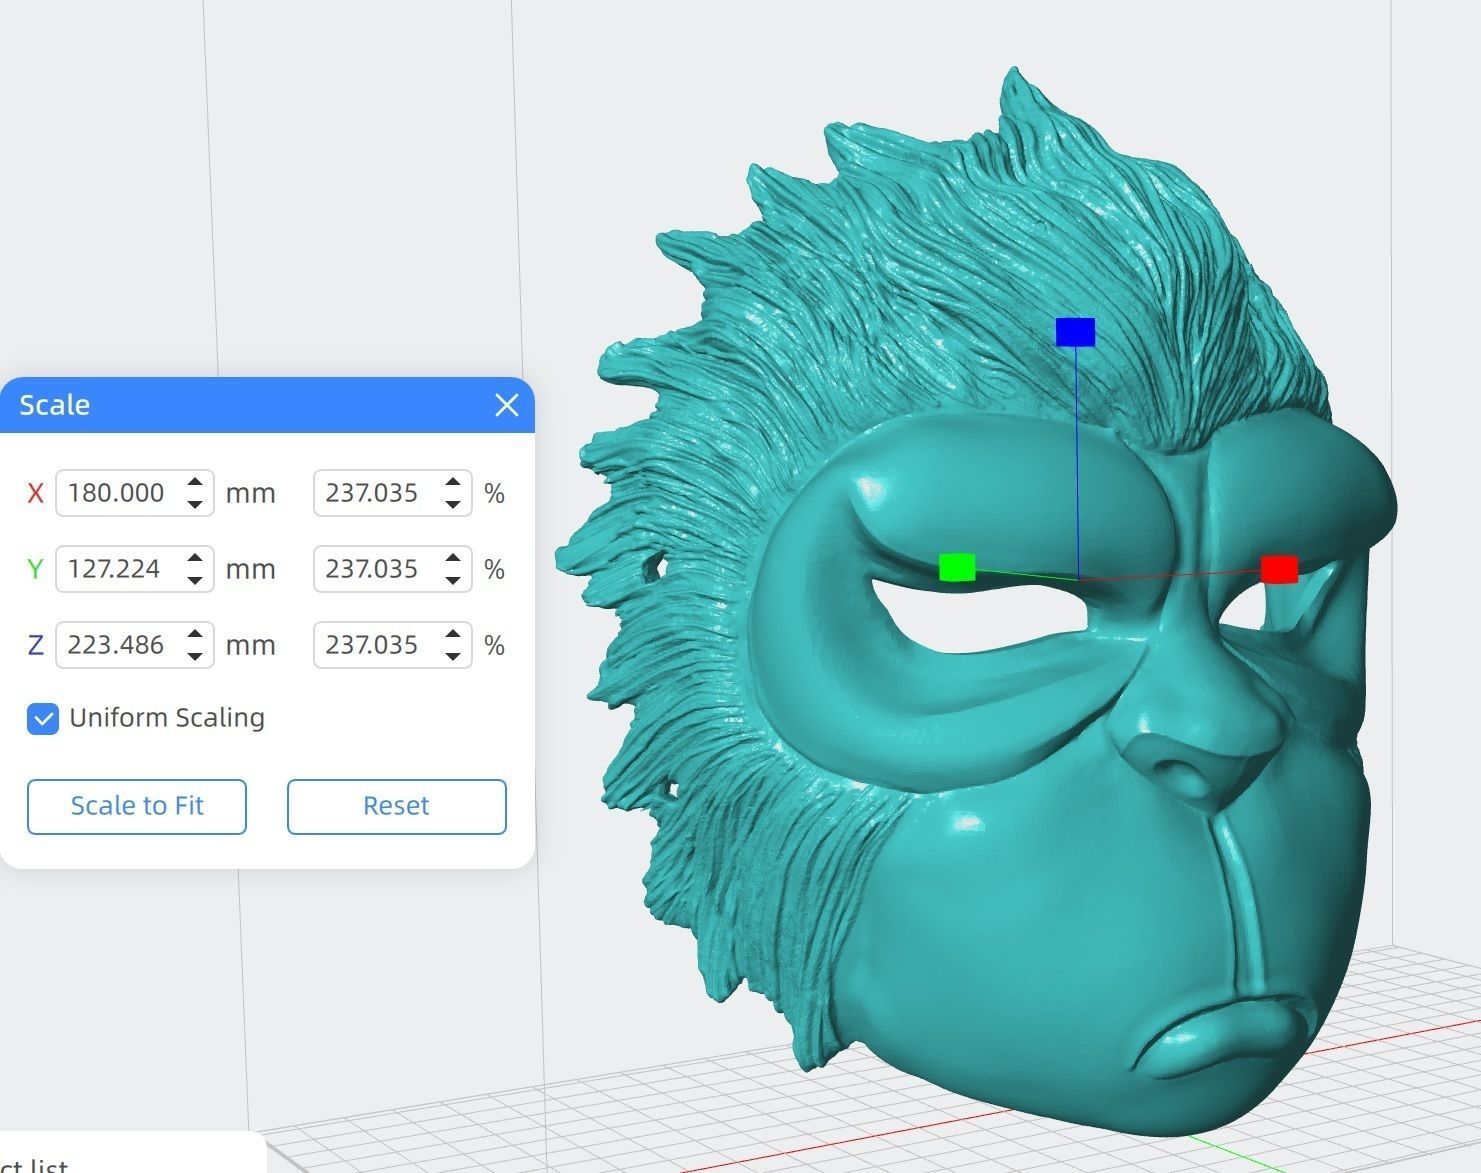Click the down arrow on Z percentage field

pos(453,657)
